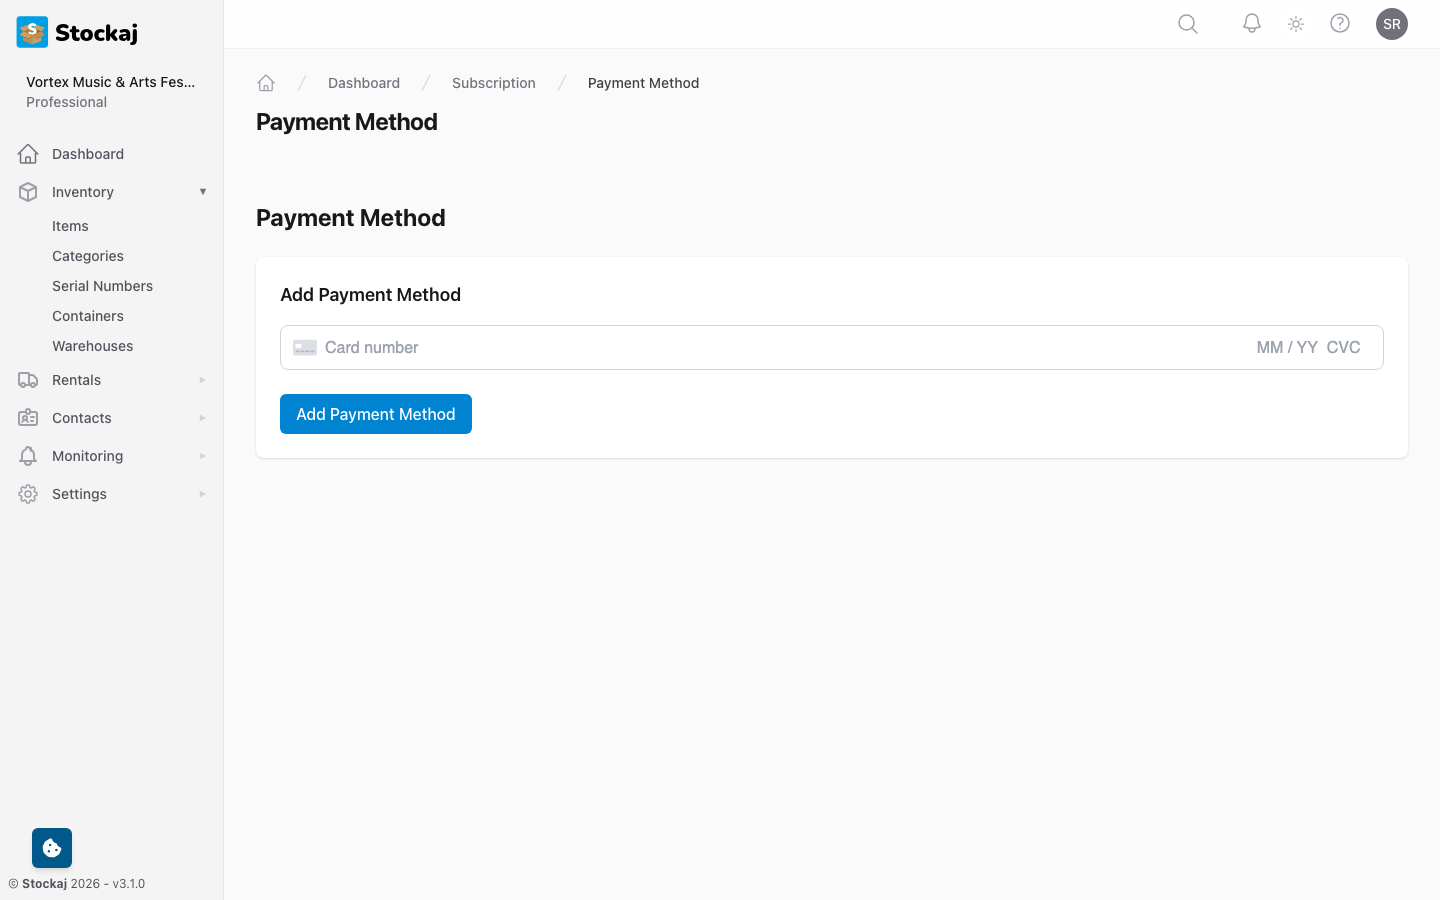Screen dimensions: 1440x900
Task: Collapse the Inventory sidebar section
Action: [x=203, y=191]
